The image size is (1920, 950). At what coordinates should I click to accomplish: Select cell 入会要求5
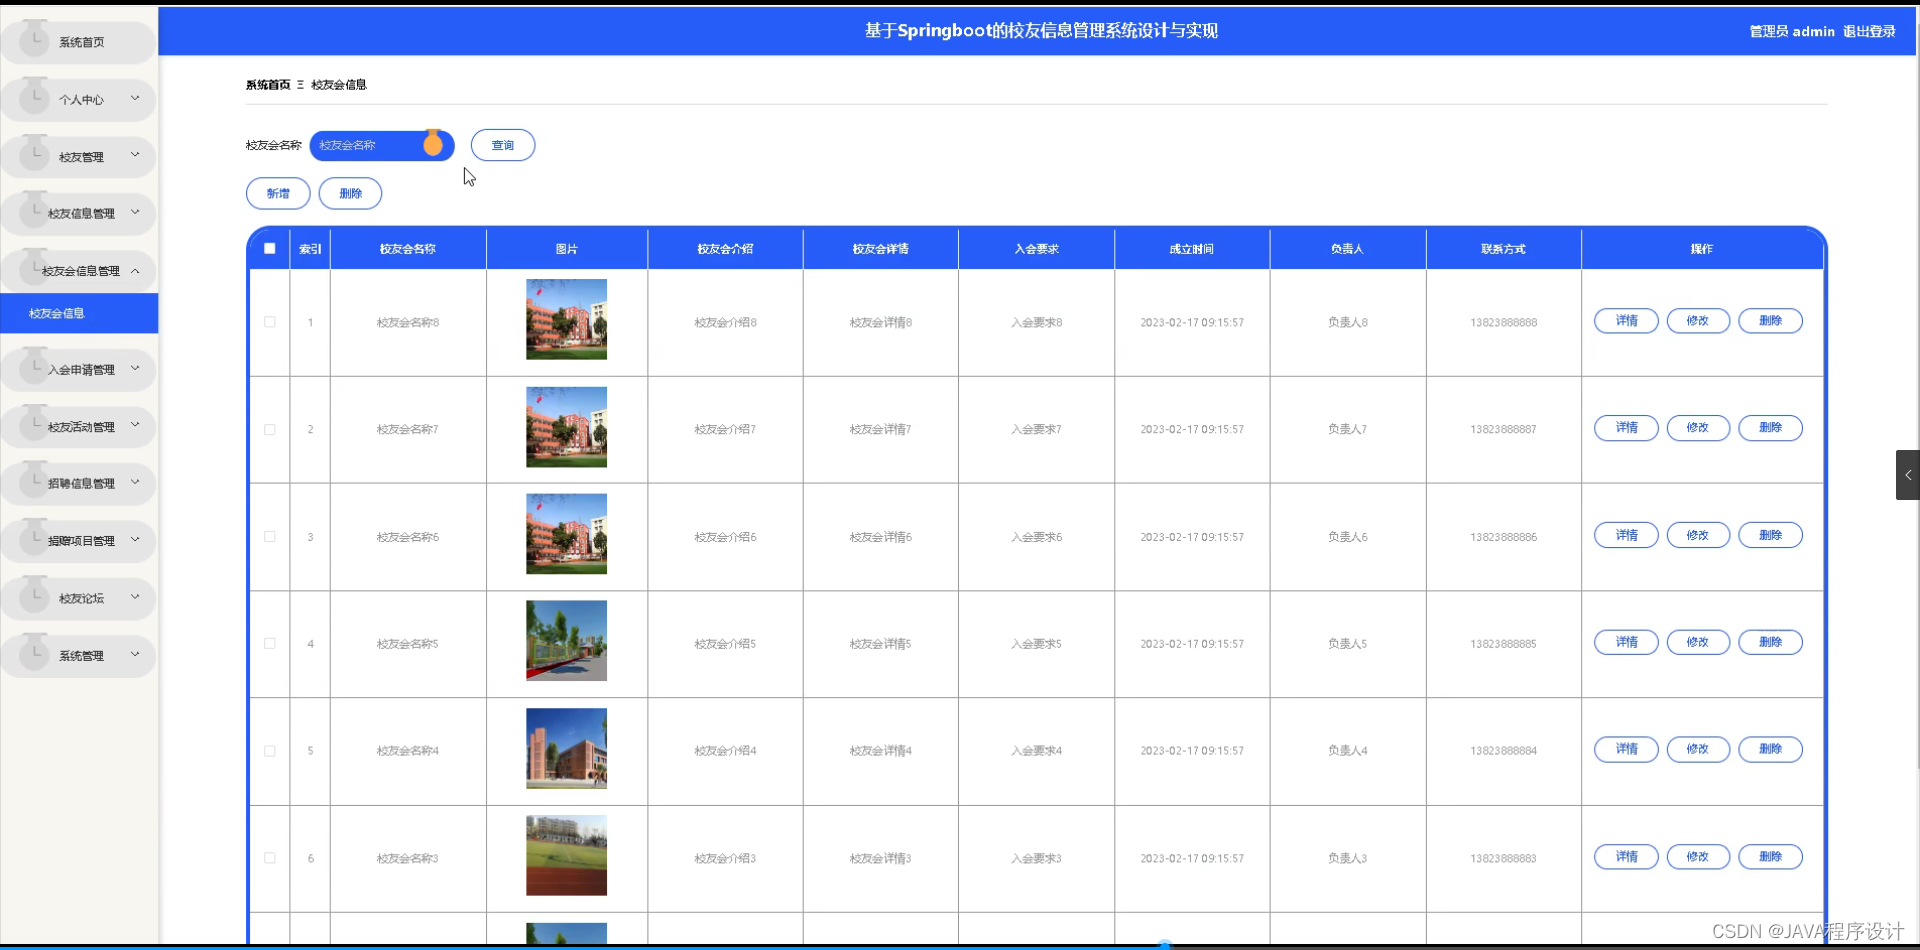(1036, 644)
